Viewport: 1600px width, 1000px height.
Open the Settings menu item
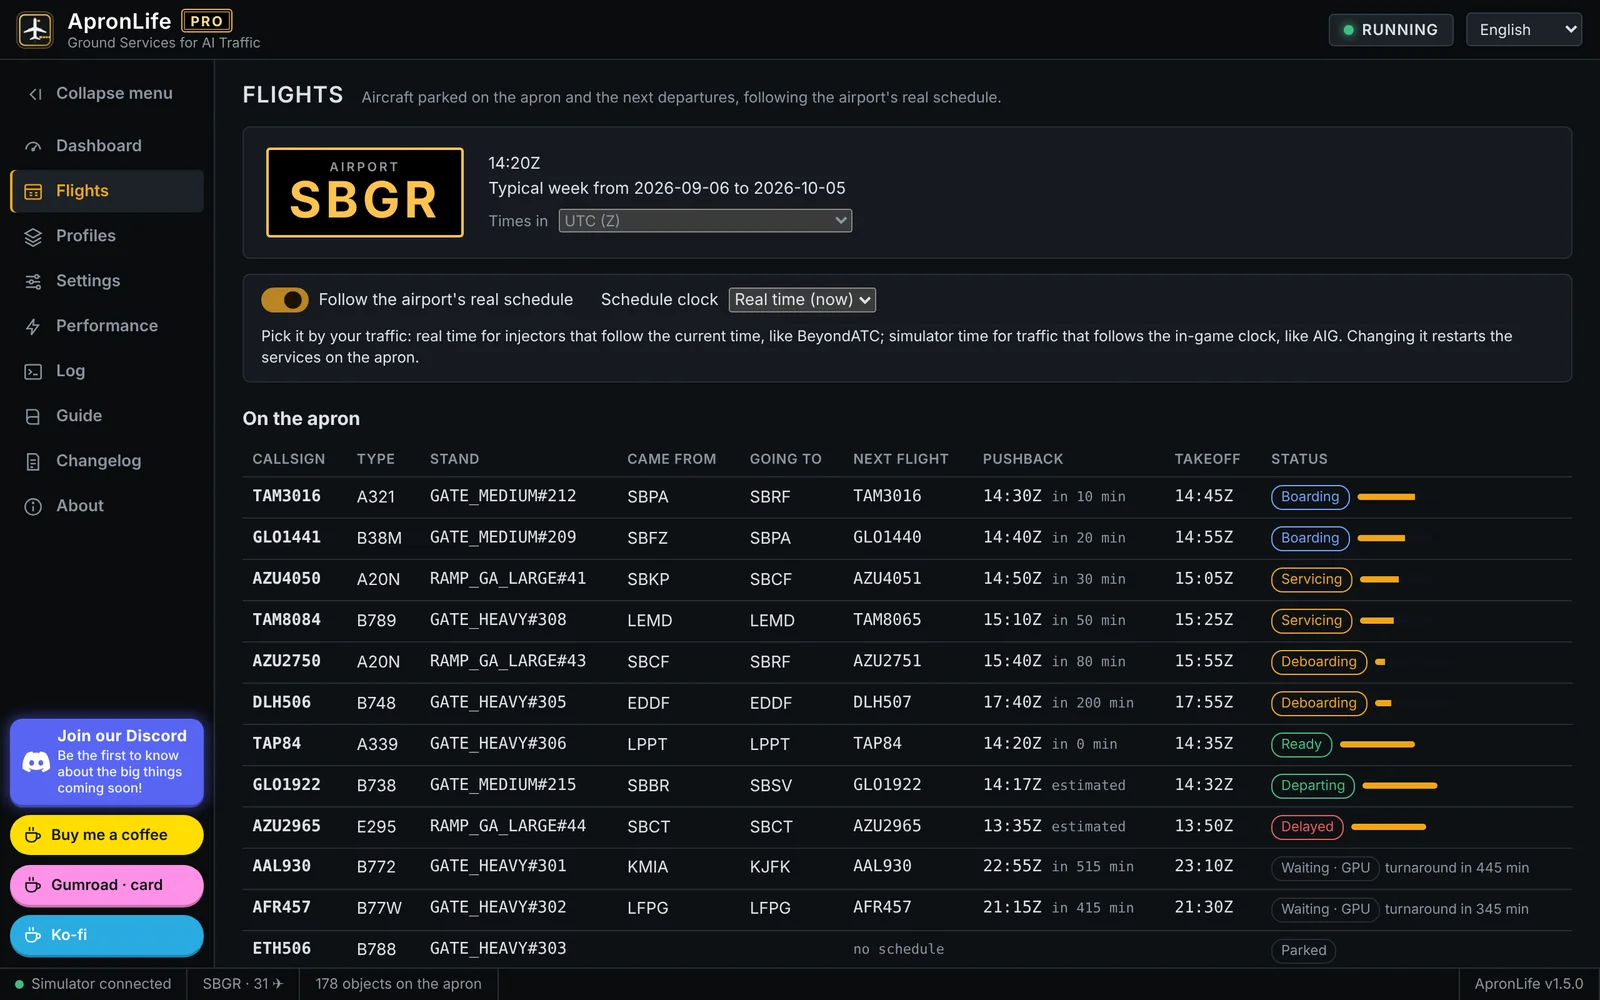(107, 281)
